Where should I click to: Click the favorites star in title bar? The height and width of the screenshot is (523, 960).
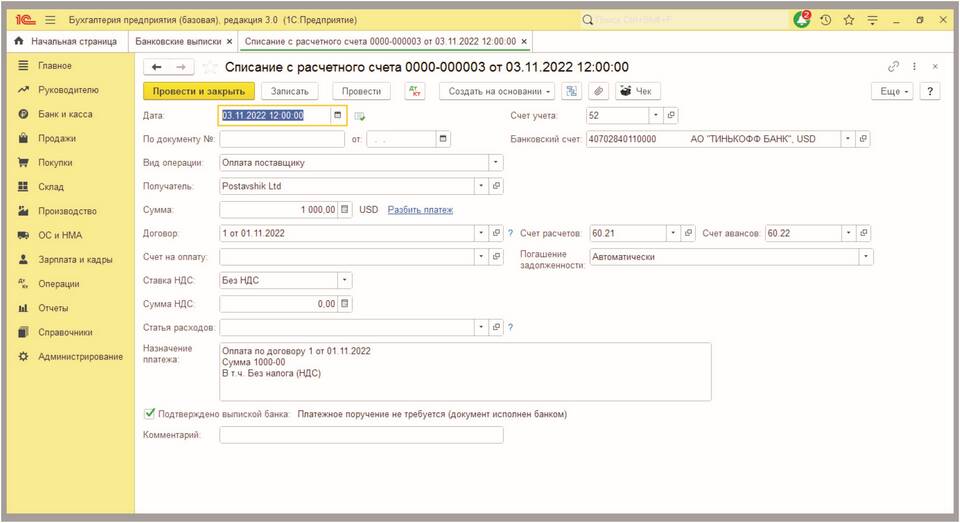click(x=848, y=19)
